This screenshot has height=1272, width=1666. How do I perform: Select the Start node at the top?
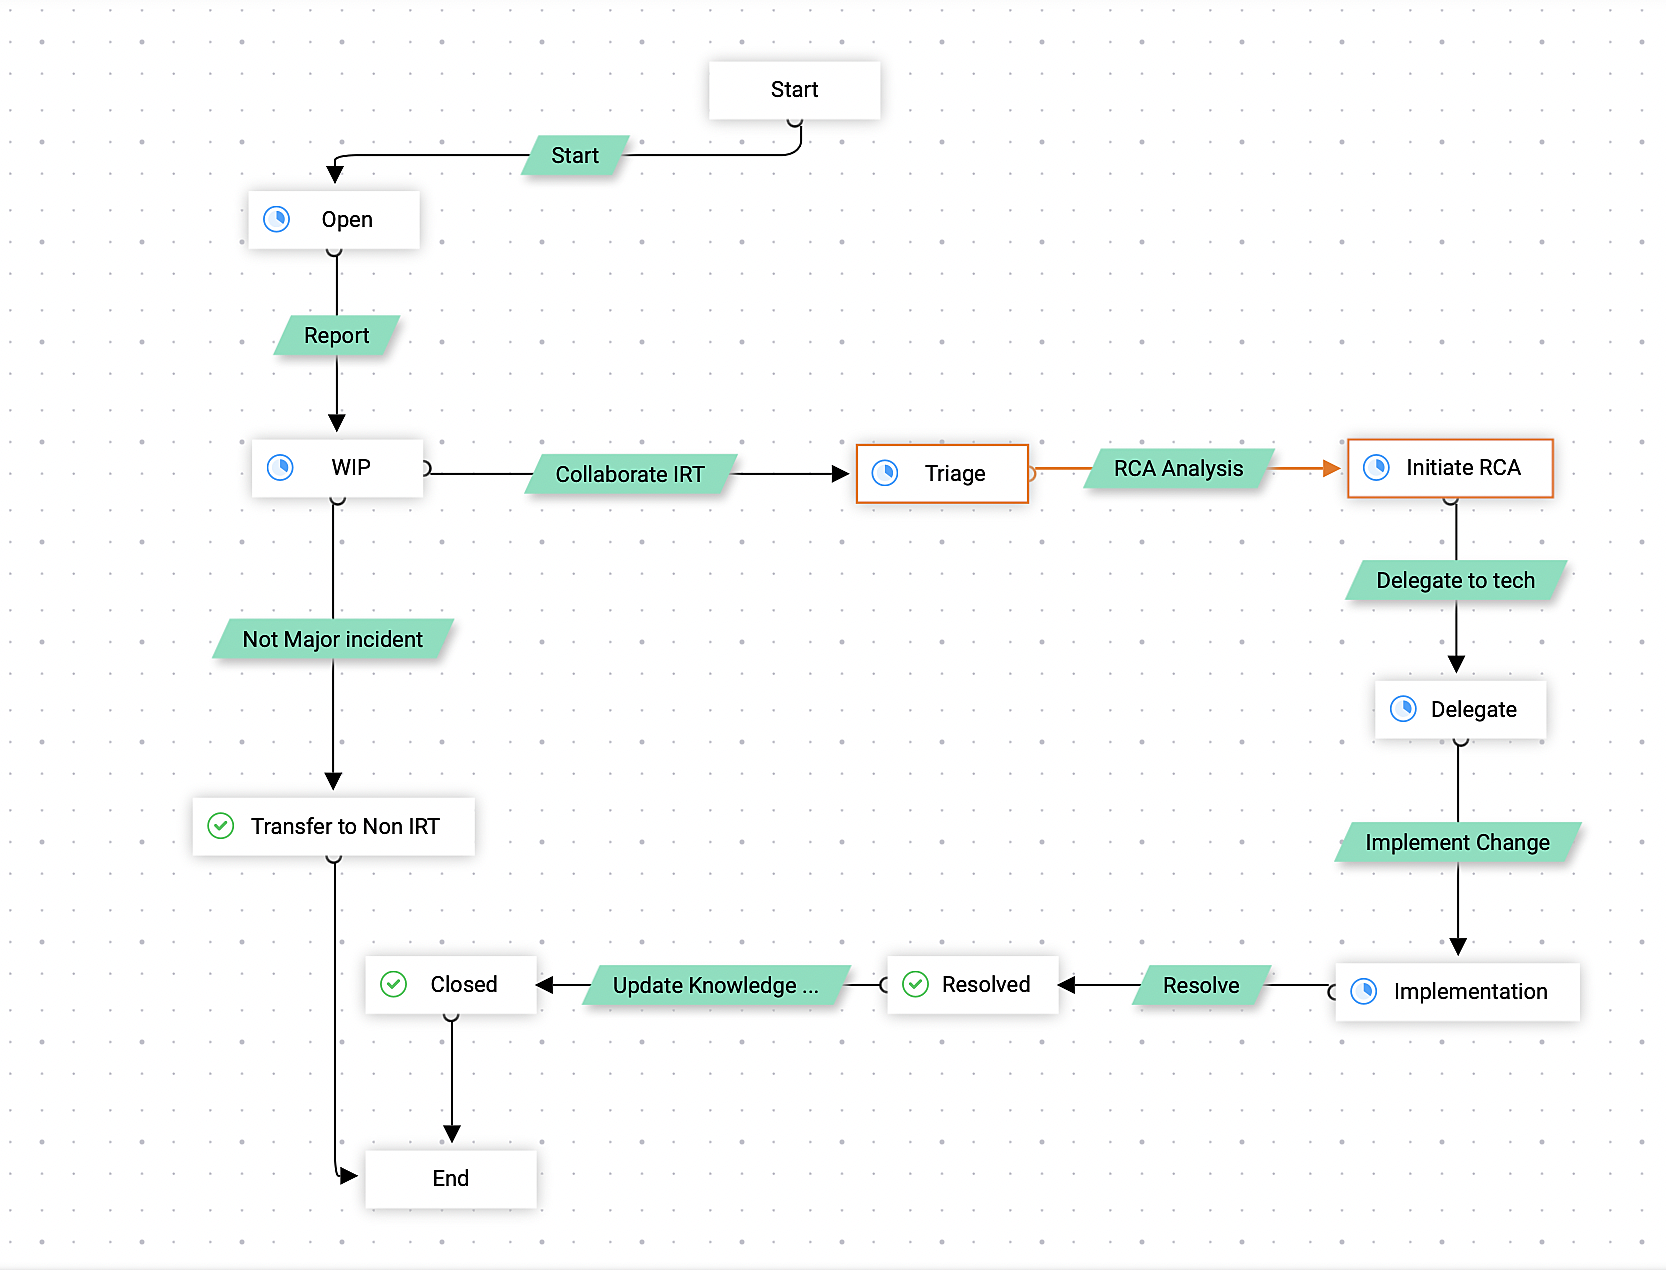coord(794,89)
